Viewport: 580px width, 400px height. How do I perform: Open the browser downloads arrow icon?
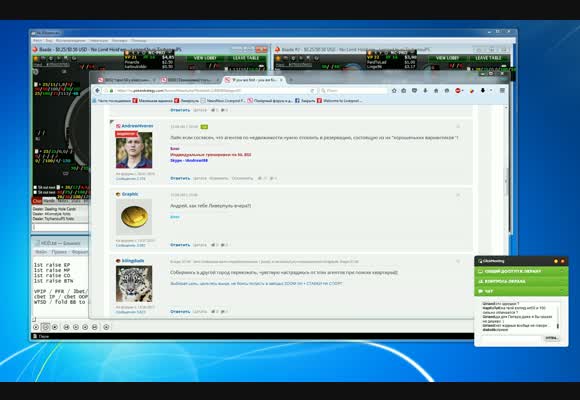pos(425,90)
